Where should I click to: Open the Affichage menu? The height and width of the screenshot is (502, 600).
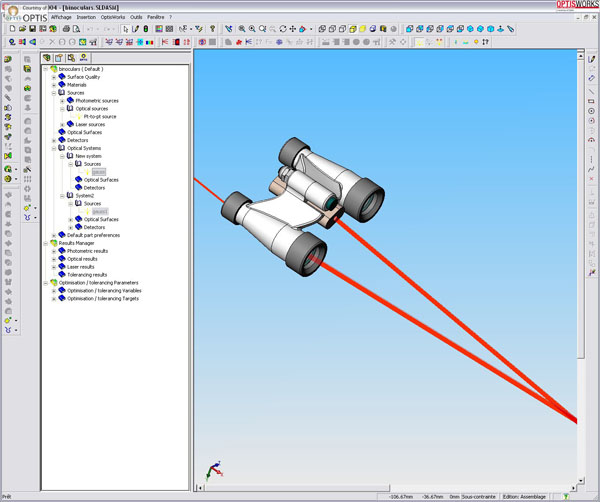61,17
